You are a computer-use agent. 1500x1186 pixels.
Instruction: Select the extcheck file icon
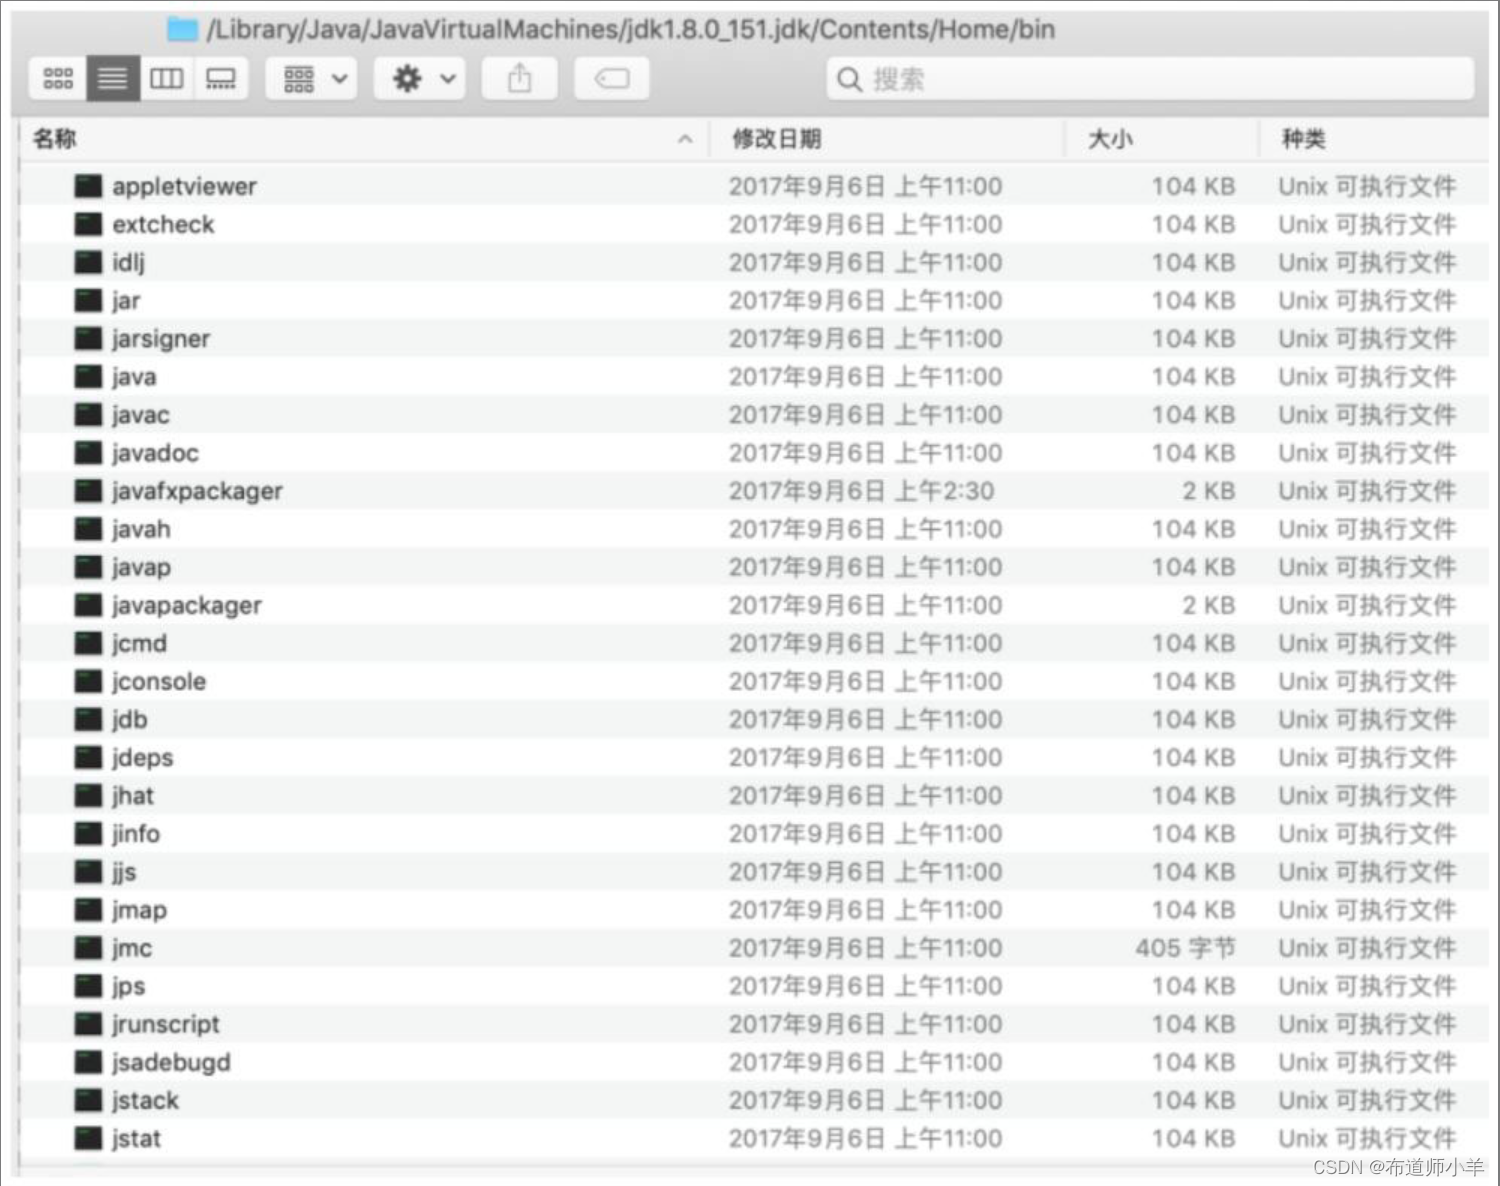point(89,224)
